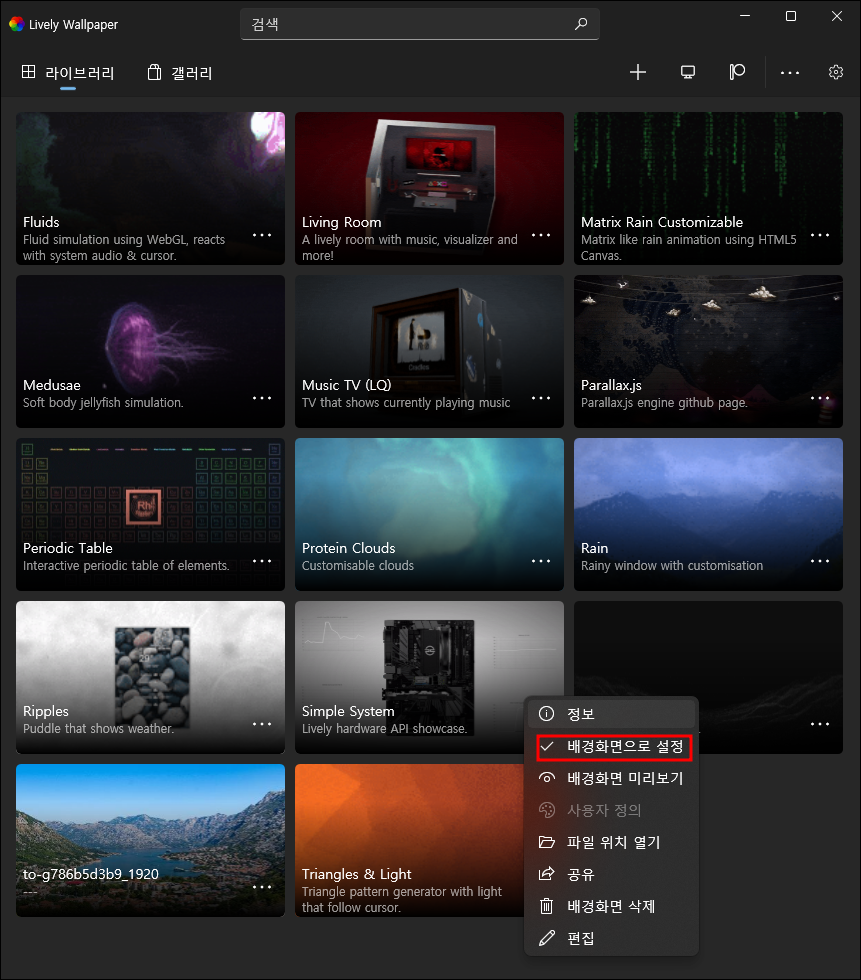The width and height of the screenshot is (861, 980).
Task: Select the Music TV (LQ) thumbnail
Action: pyautogui.click(x=429, y=351)
